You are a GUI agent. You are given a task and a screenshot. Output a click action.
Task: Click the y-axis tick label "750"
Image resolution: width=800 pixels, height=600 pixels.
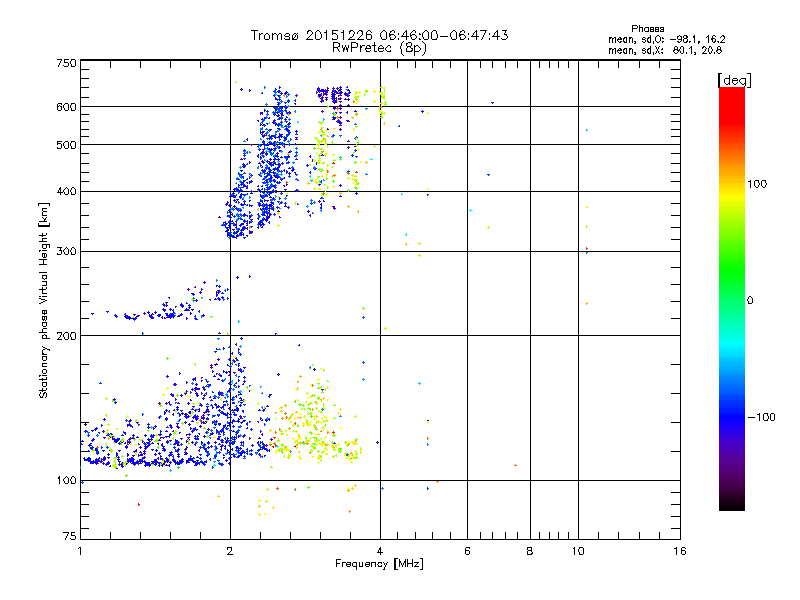(66, 63)
